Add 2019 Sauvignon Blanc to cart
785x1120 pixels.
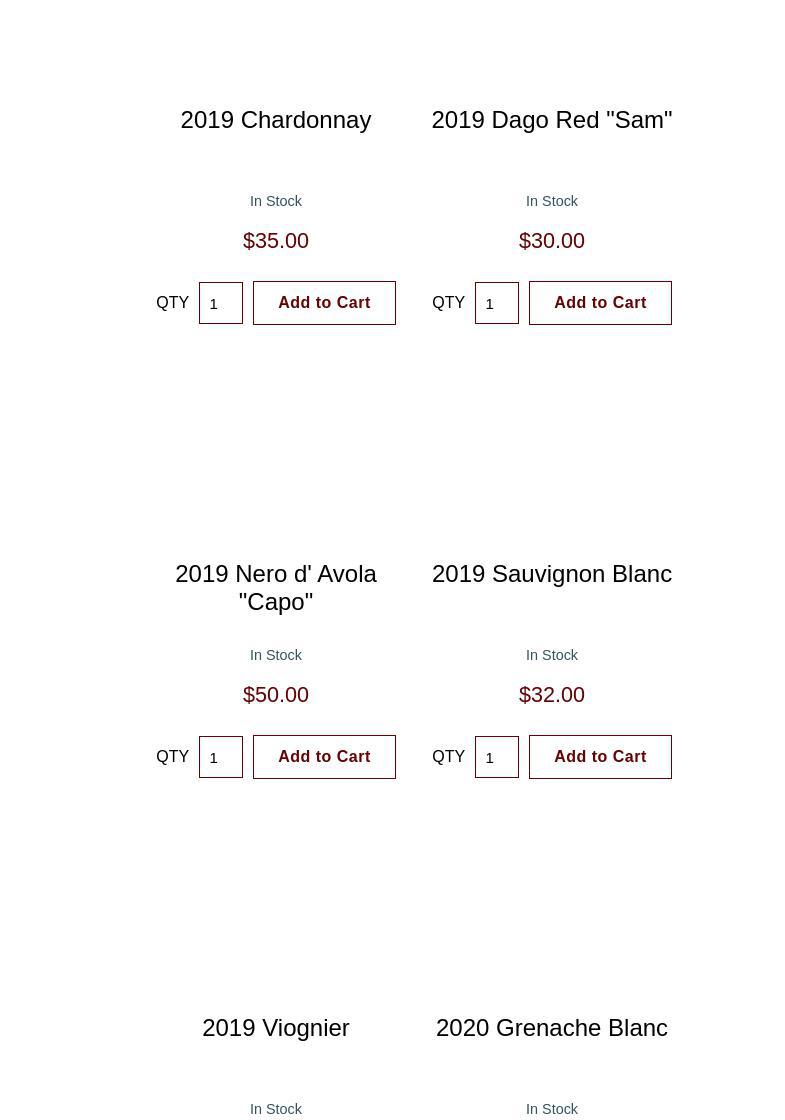tap(600, 757)
